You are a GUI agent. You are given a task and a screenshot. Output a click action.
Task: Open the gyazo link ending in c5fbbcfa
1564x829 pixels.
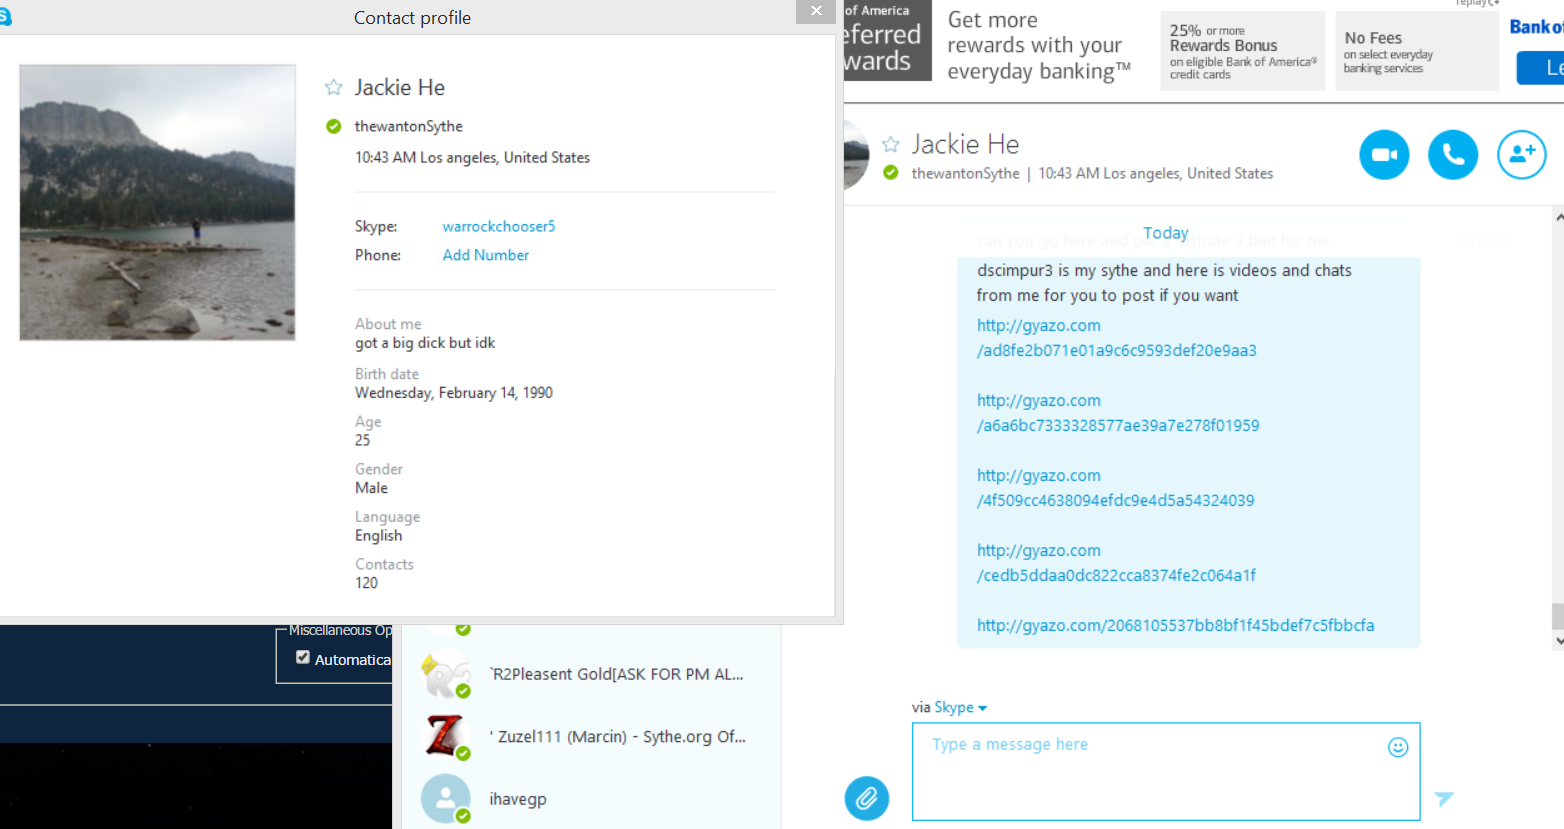pos(1176,625)
